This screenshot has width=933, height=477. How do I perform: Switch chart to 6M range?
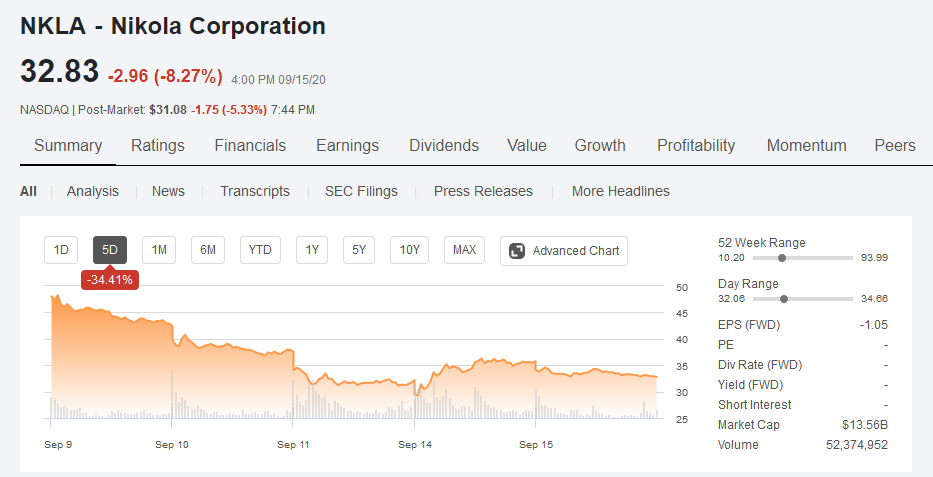(x=208, y=250)
